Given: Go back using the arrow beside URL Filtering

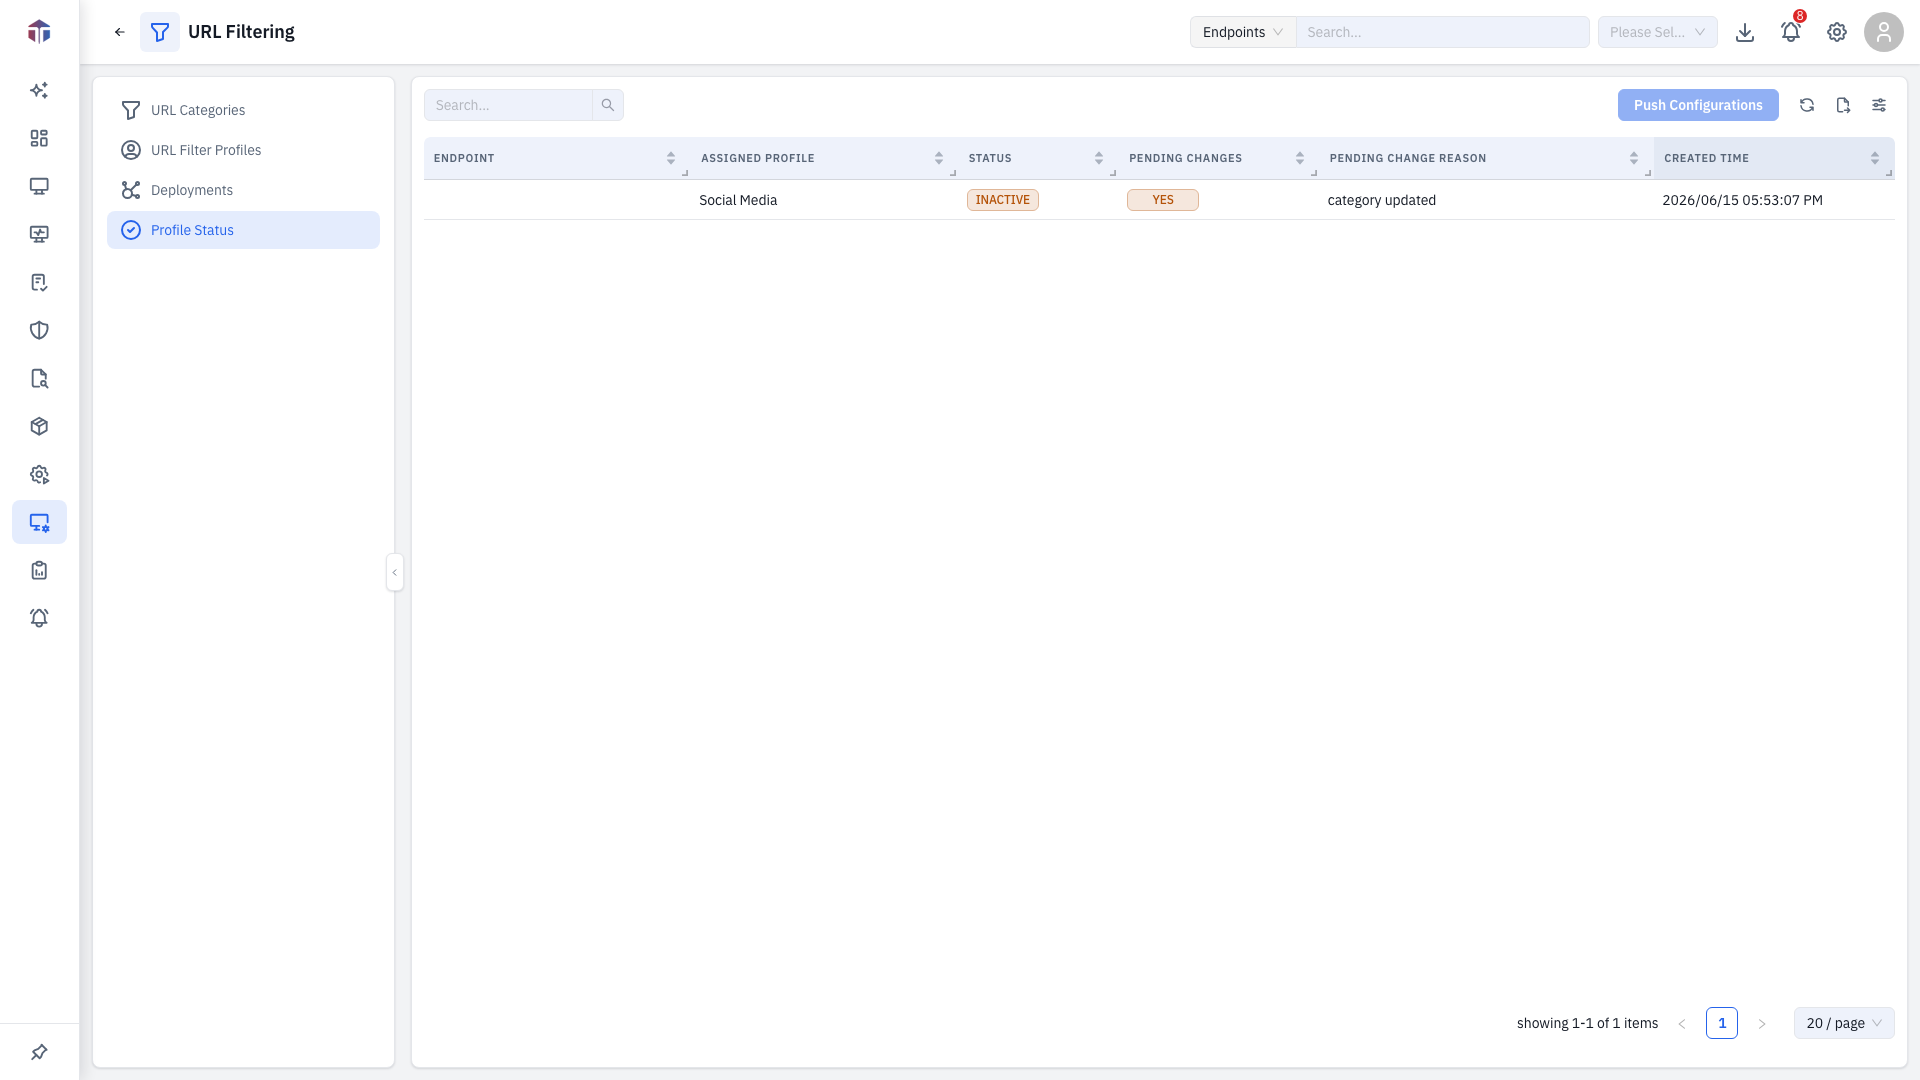Looking at the screenshot, I should point(120,32).
